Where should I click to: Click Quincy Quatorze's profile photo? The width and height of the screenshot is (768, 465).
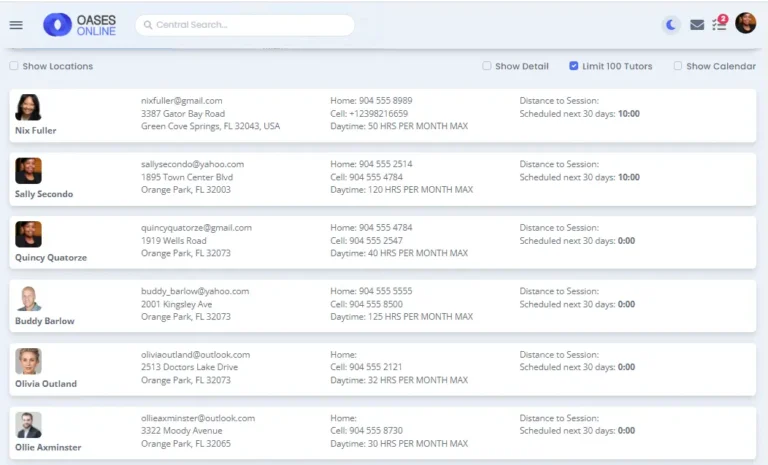tap(28, 234)
